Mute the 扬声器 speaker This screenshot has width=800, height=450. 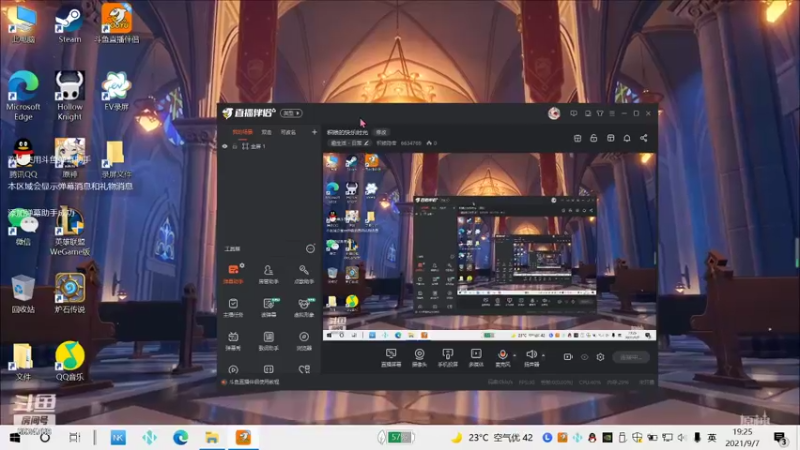pyautogui.click(x=531, y=355)
